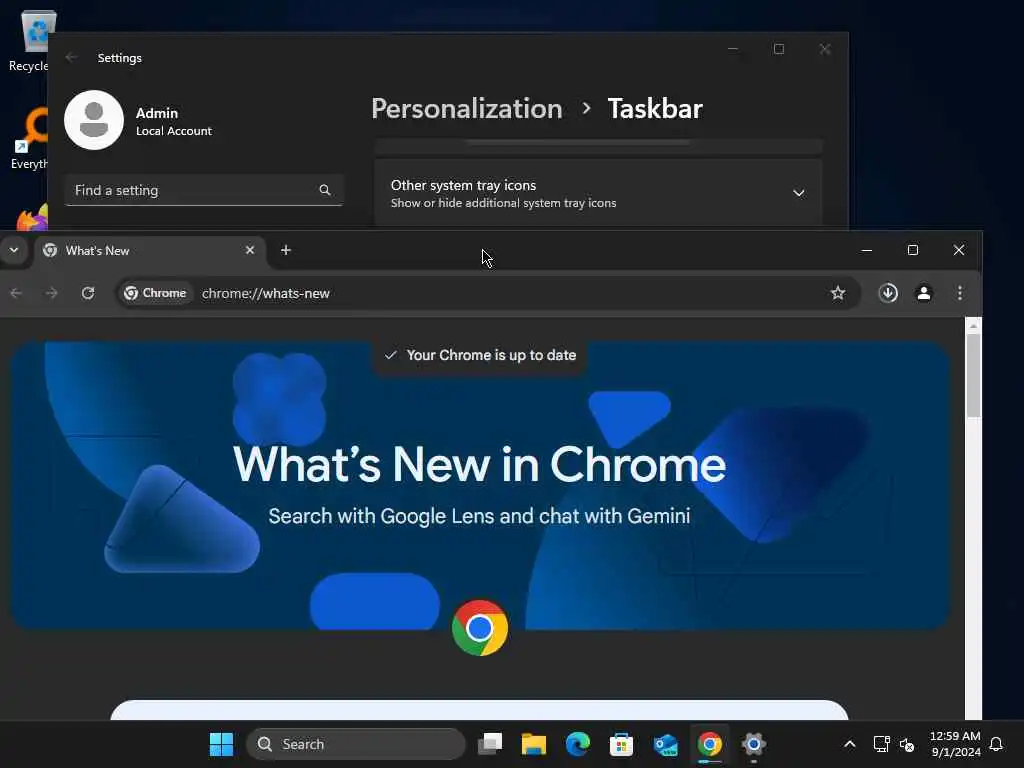The width and height of the screenshot is (1024, 768).
Task: Click Admin Local Account name
Action: click(x=174, y=121)
